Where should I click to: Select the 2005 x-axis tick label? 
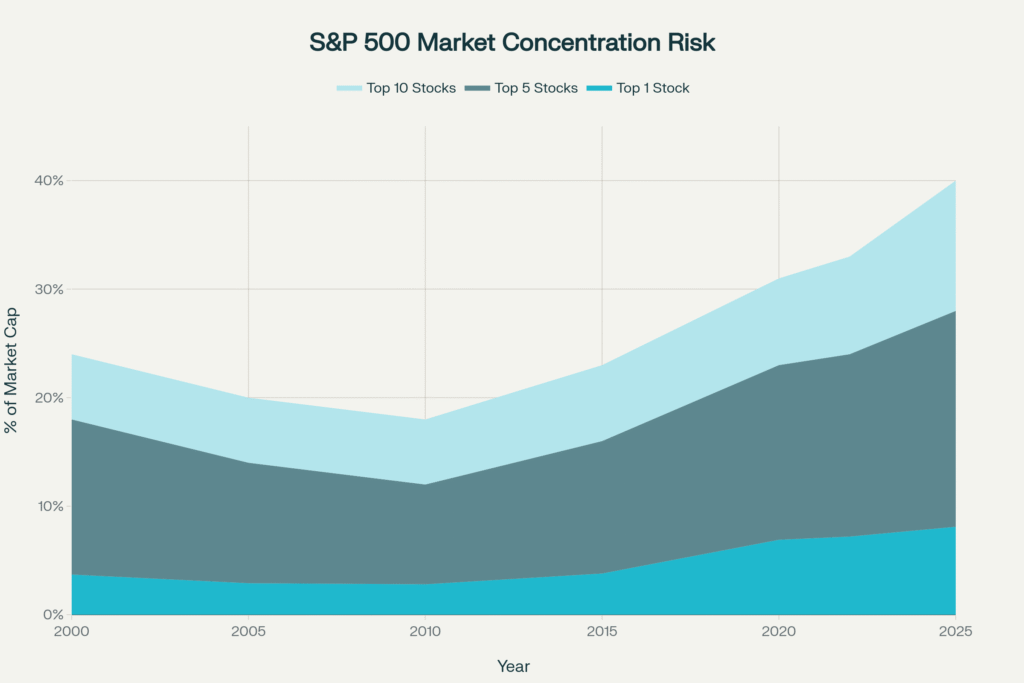[x=248, y=632]
